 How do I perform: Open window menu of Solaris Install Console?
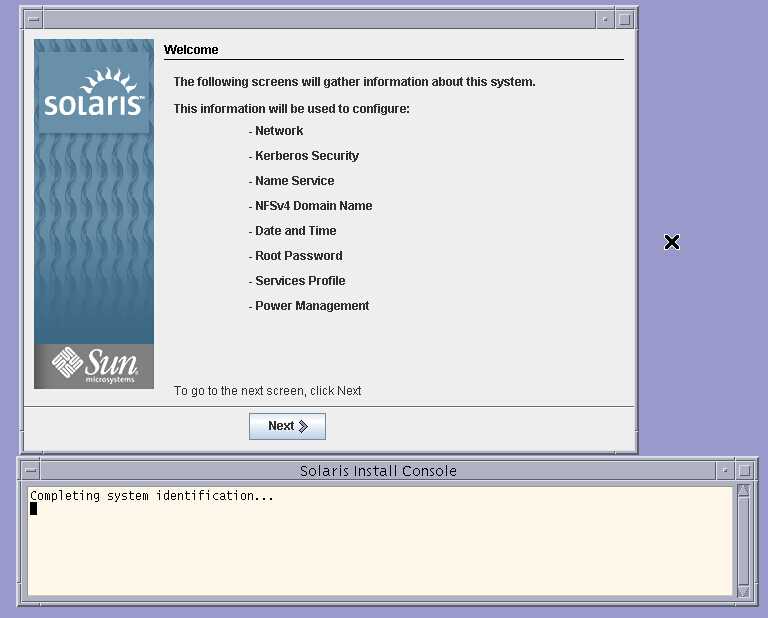30,471
